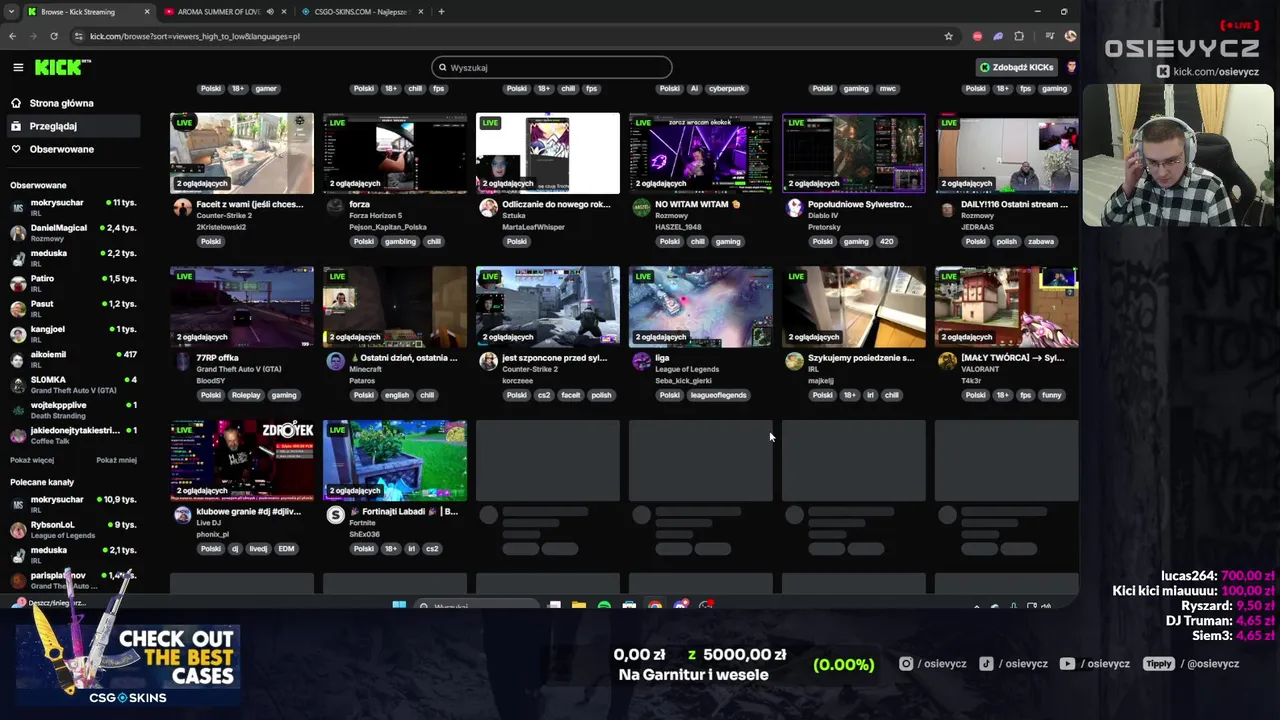The height and width of the screenshot is (720, 1280).
Task: Click the phonix_pl channel avatar
Action: coord(182,514)
